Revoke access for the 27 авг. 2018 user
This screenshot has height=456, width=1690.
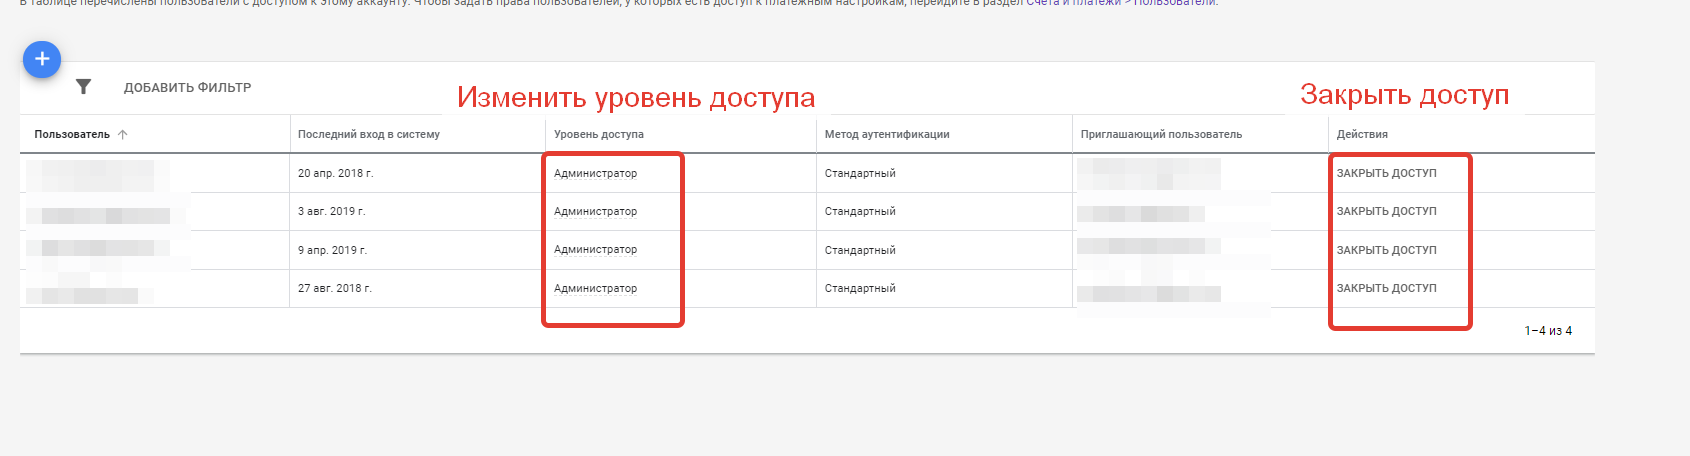[x=1386, y=289]
